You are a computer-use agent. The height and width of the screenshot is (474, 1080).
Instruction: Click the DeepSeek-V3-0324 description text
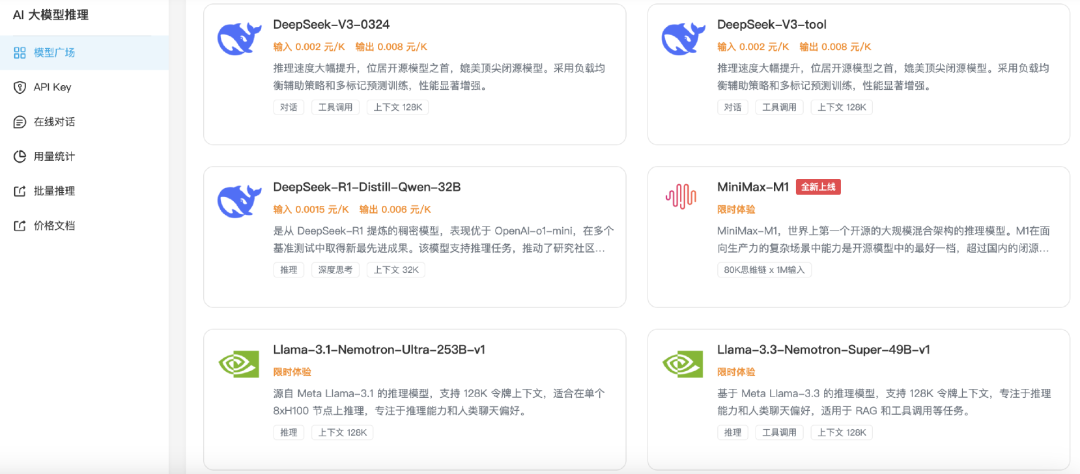pos(439,77)
